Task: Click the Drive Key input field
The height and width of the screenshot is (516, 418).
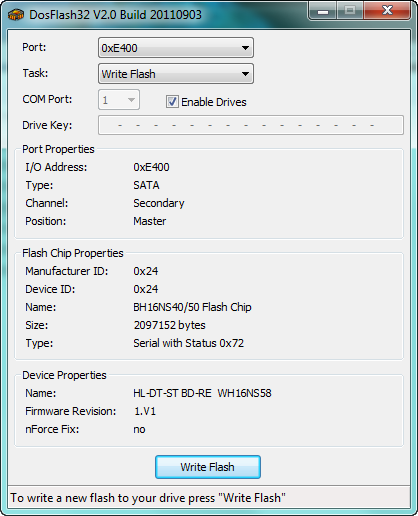Action: pos(251,125)
